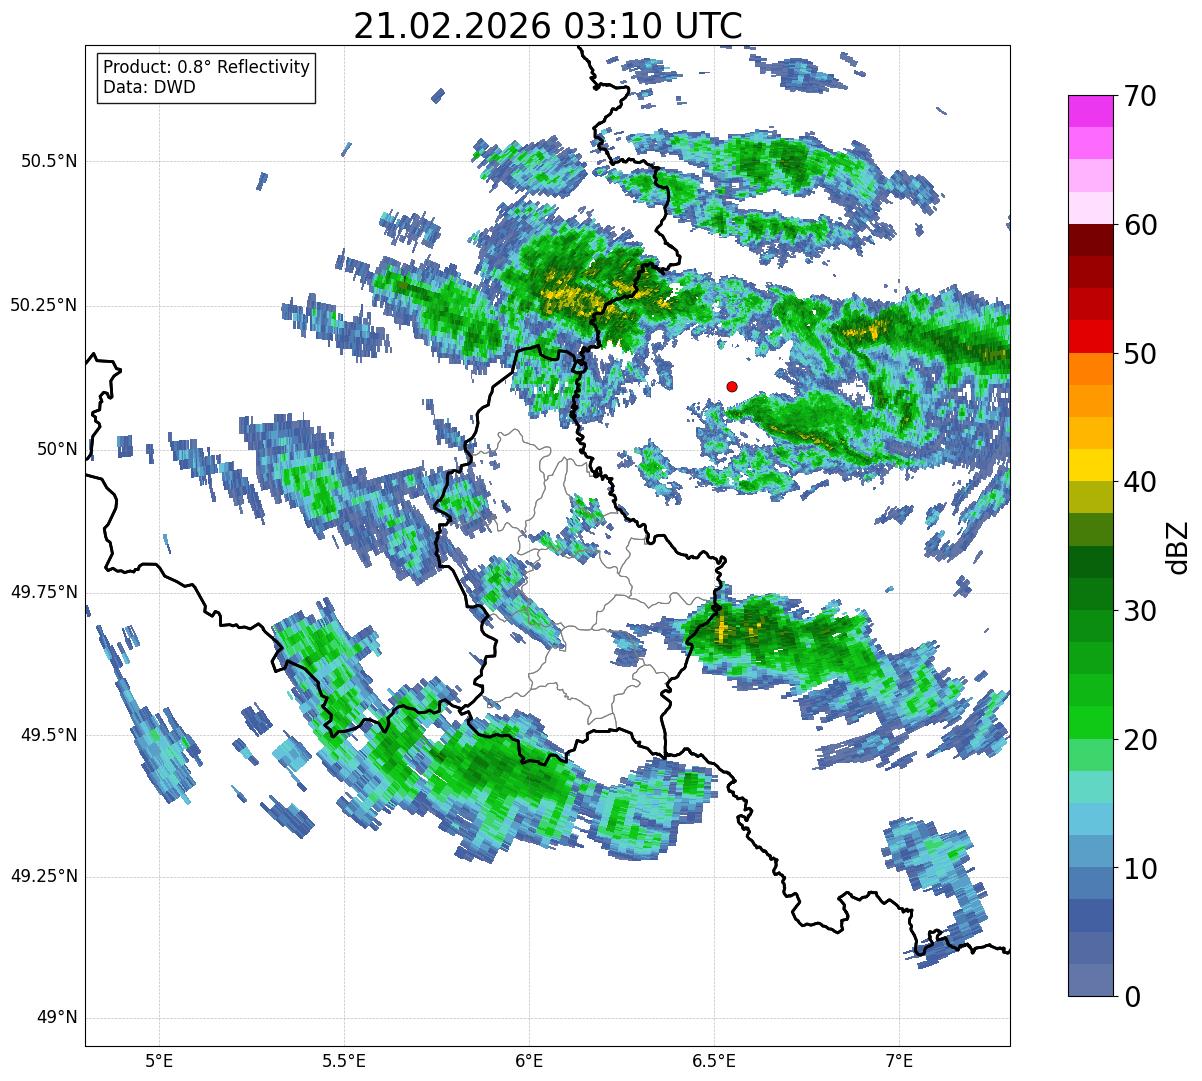This screenshot has width=1202, height=1081.
Task: Click the title "21.02.2026 03:10 UTC"
Action: (x=548, y=25)
